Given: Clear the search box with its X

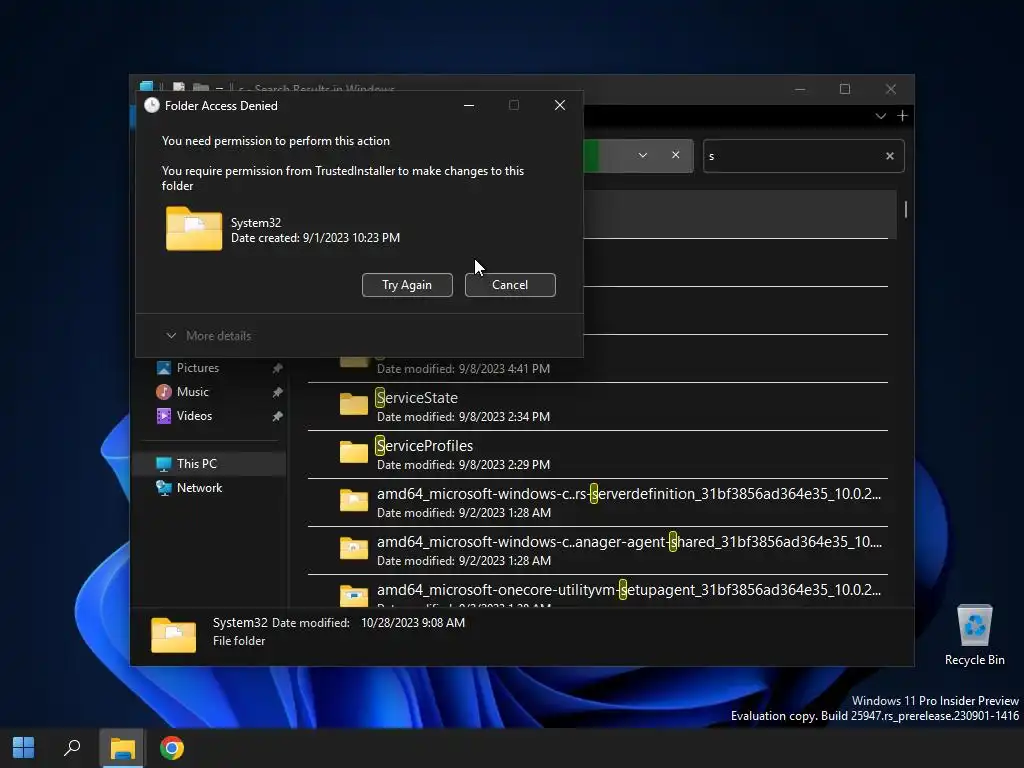Looking at the screenshot, I should tap(889, 156).
